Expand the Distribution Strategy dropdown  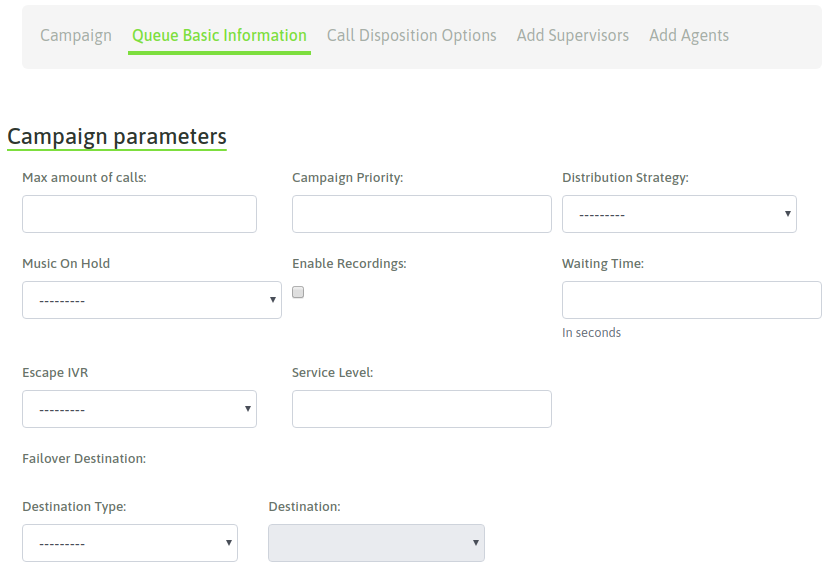679,214
